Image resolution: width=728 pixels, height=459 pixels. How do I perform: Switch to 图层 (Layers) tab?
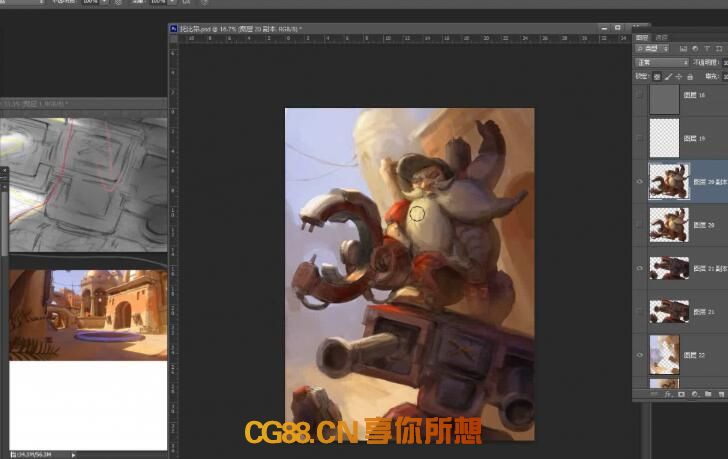tap(642, 38)
